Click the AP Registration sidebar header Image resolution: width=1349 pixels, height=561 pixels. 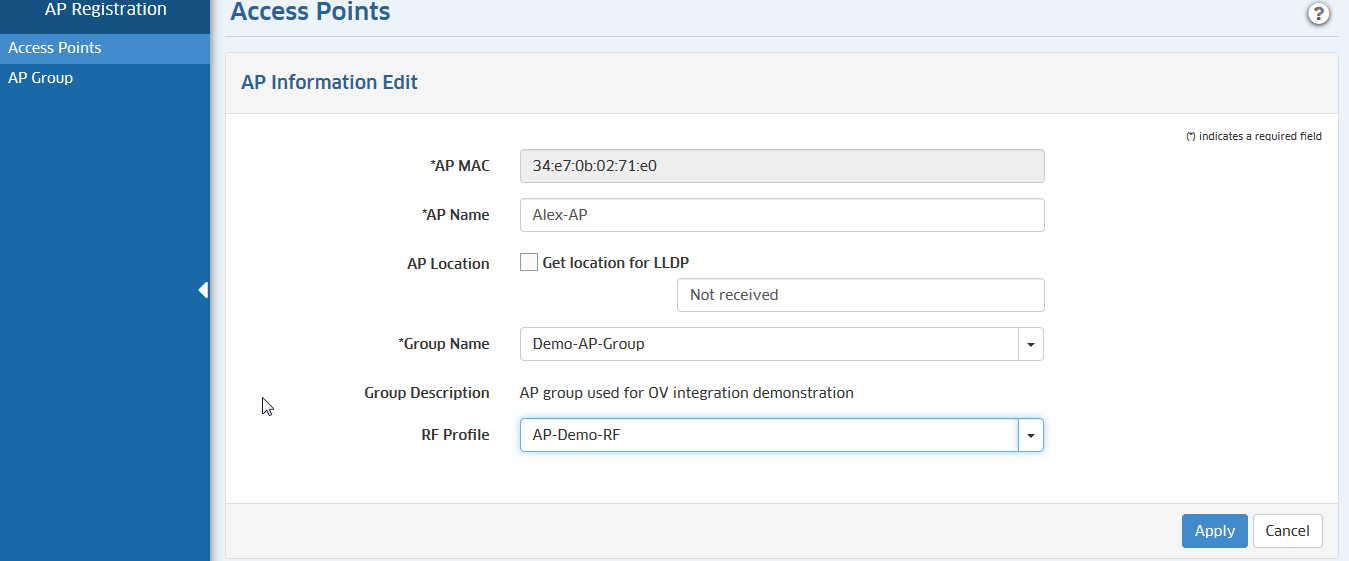pos(105,10)
